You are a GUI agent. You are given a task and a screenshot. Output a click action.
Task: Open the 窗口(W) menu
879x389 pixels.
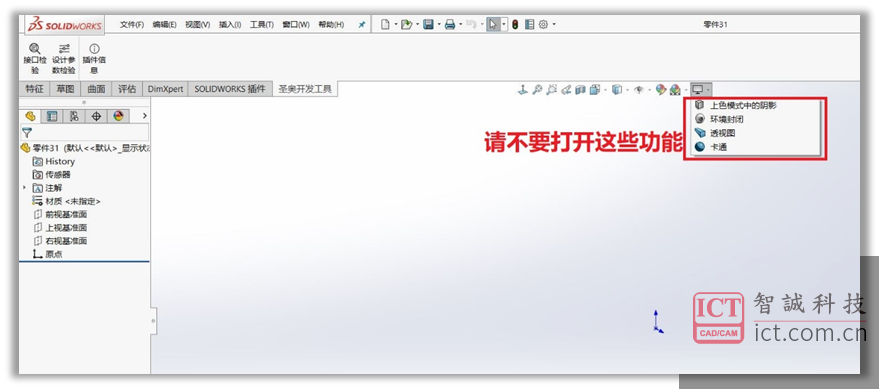click(x=296, y=25)
